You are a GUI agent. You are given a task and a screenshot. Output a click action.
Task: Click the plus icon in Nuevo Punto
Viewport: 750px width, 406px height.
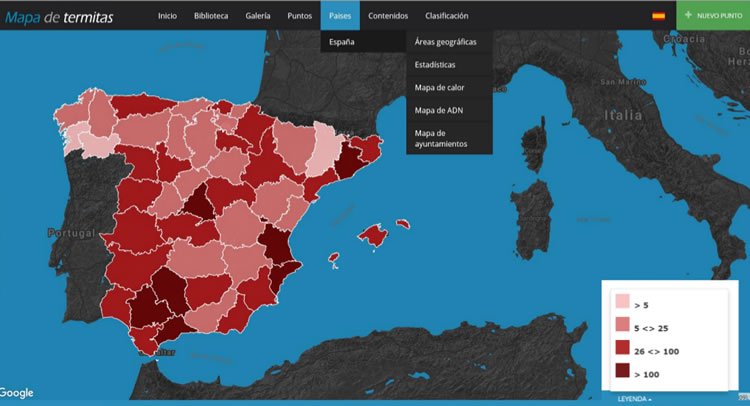[689, 16]
